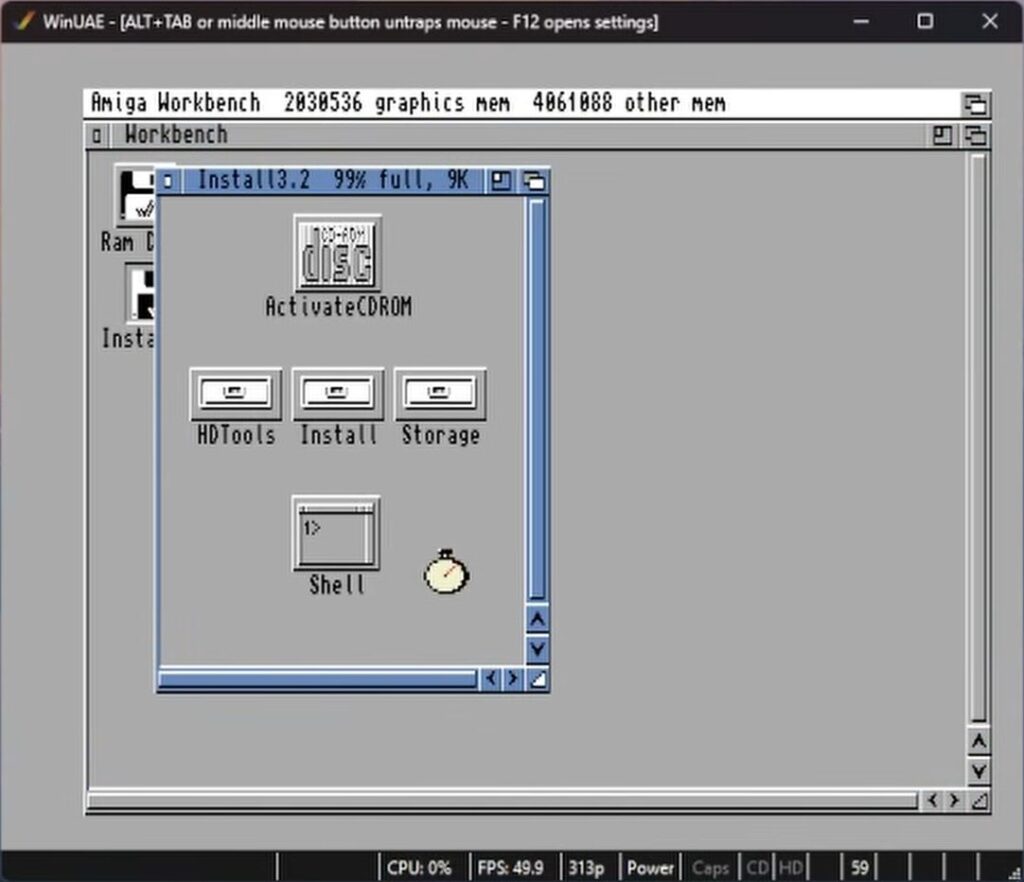Click the FPS: 49.9 status indicator
Image resolution: width=1024 pixels, height=882 pixels.
point(510,868)
